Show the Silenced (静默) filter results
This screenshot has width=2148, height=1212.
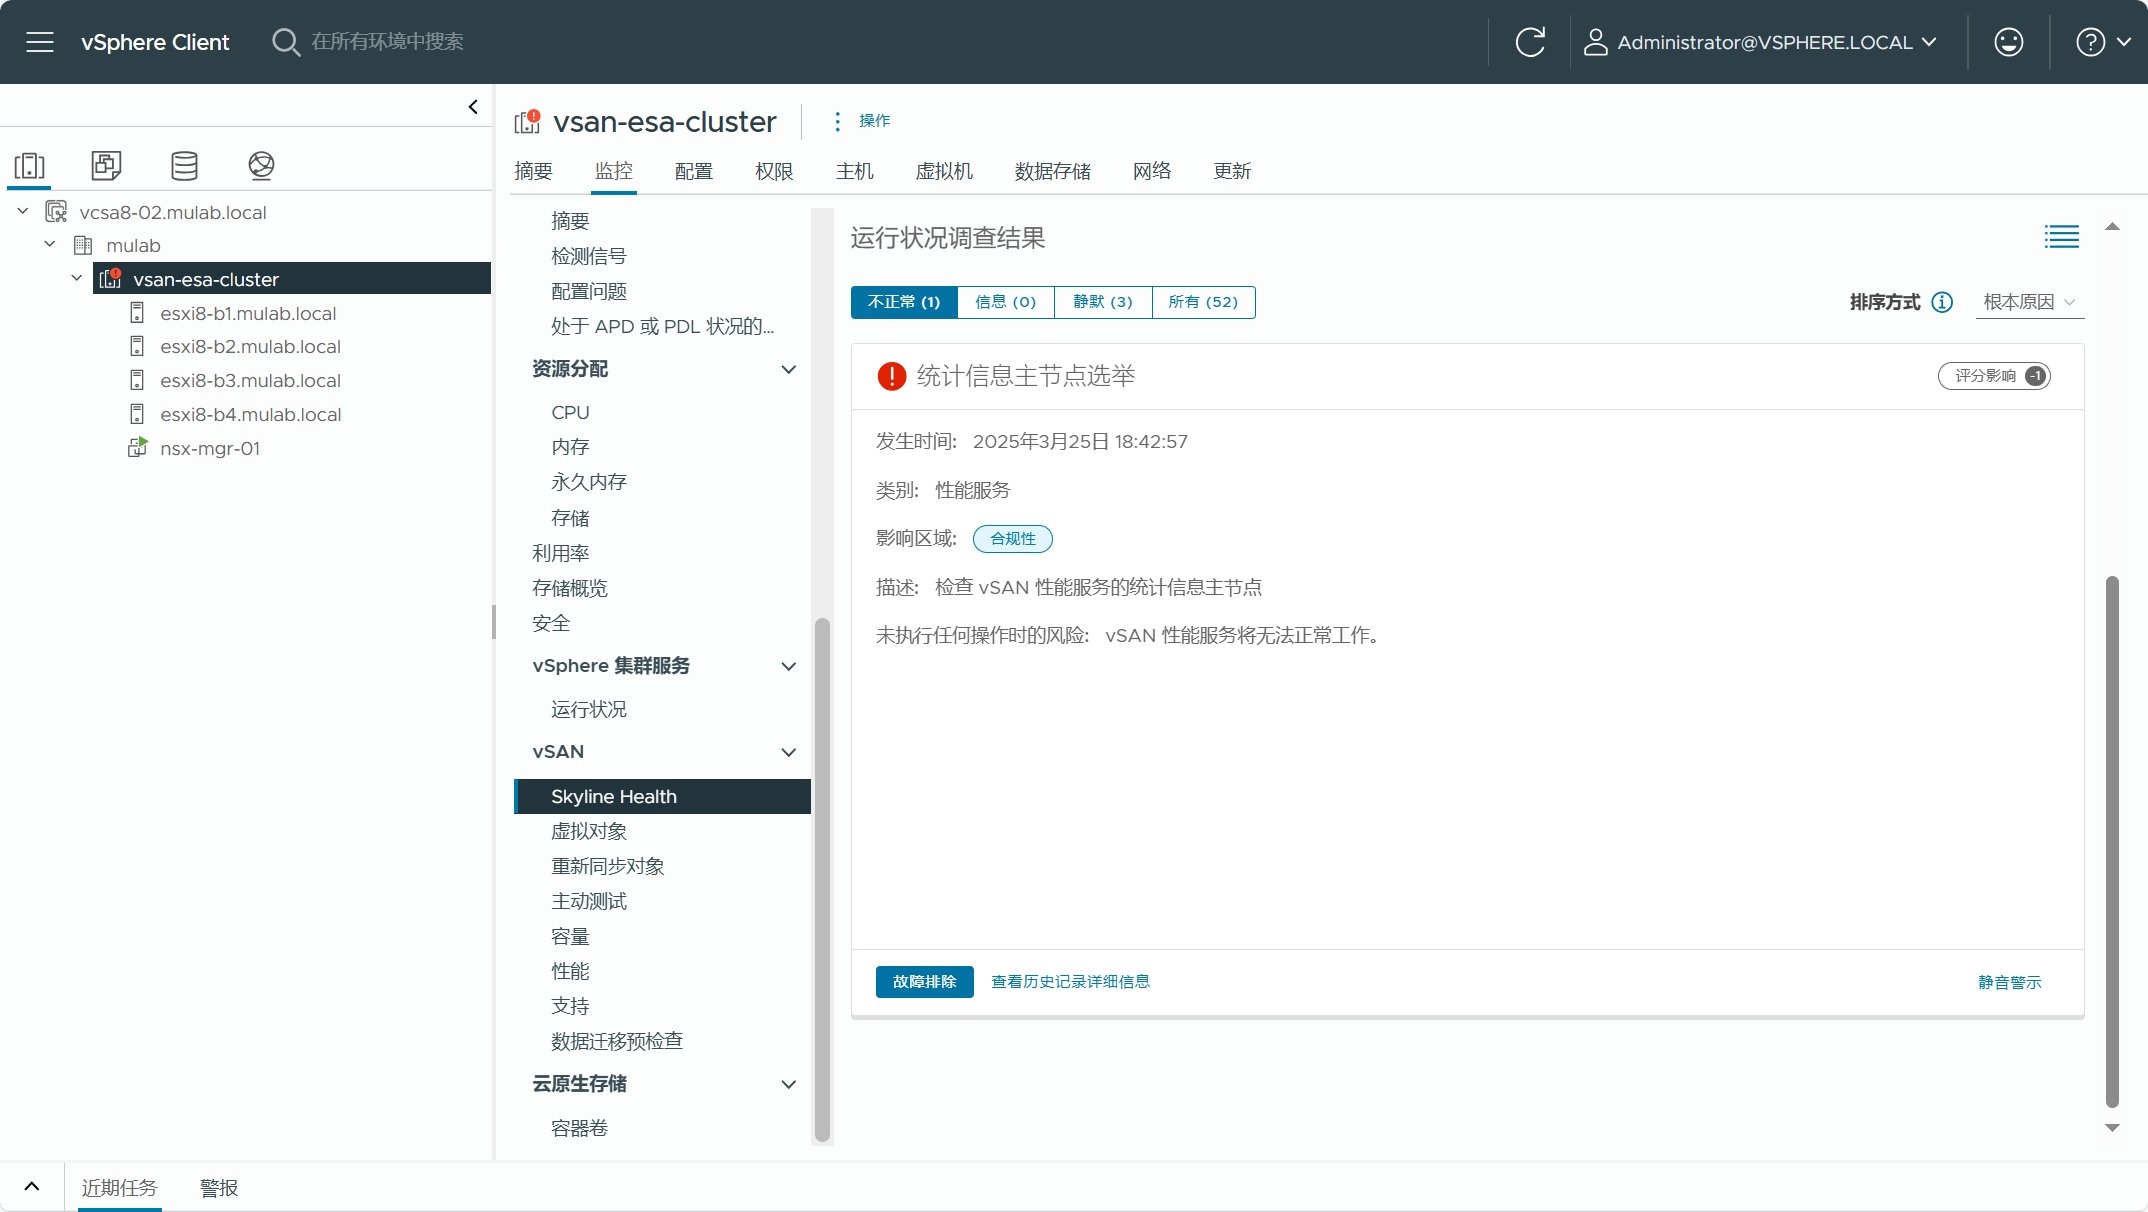1102,302
